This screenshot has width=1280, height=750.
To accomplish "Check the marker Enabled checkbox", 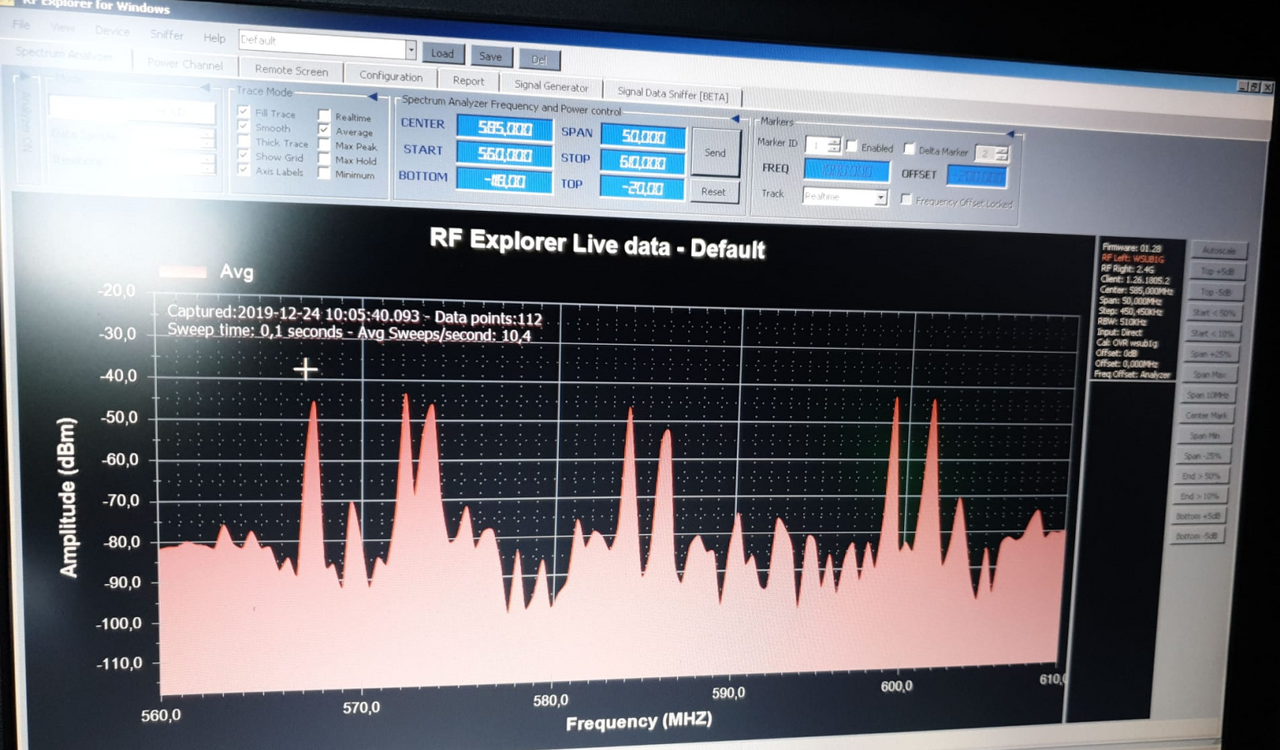I will (x=852, y=147).
